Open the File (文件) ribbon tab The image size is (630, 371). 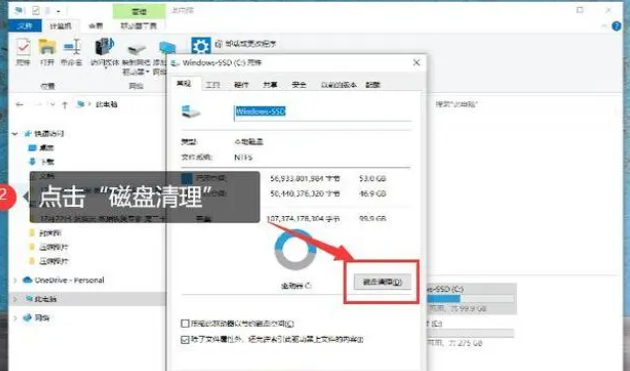(x=25, y=26)
